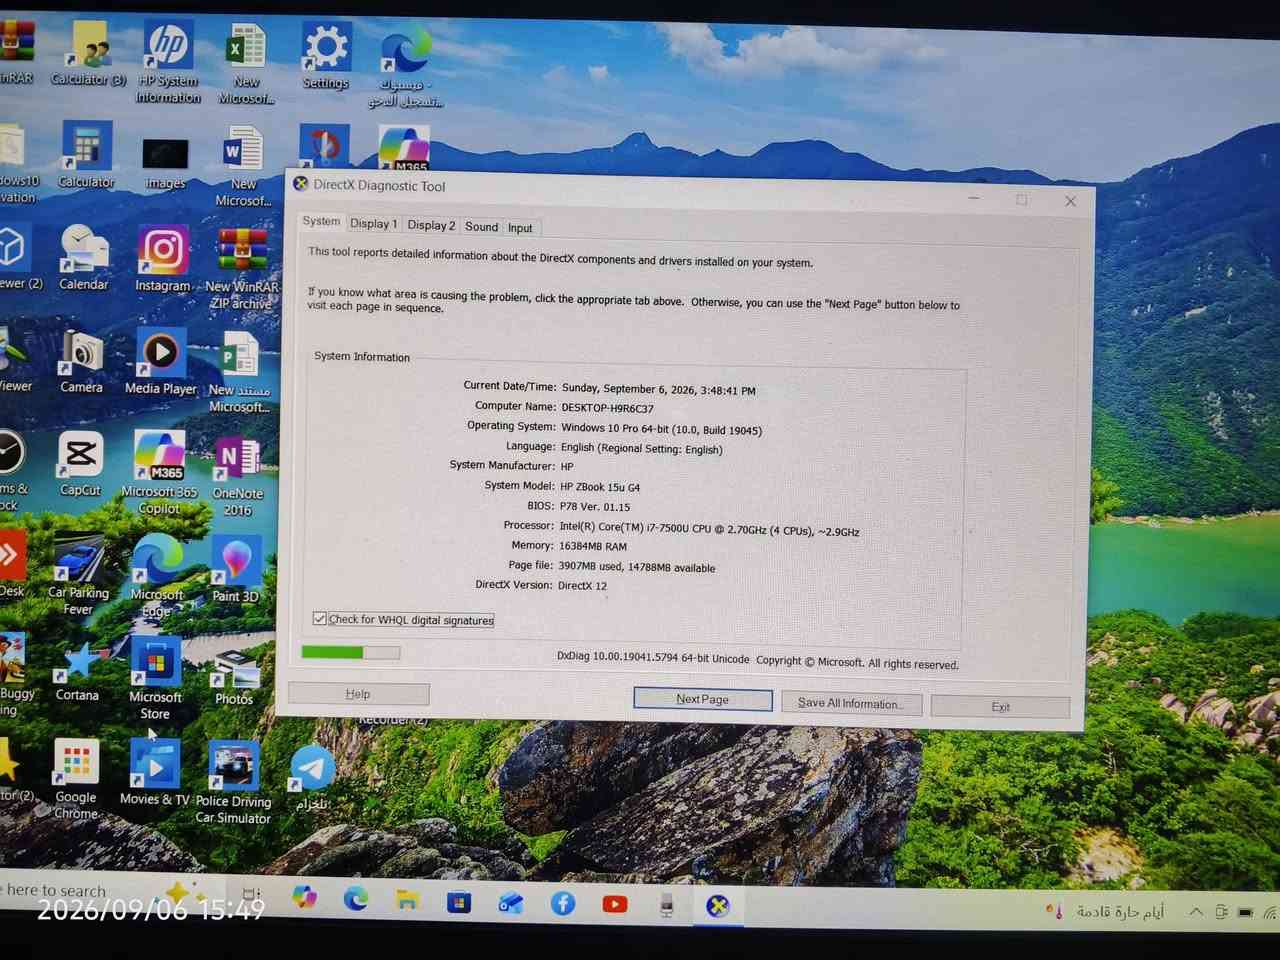
Task: Open the HP System Information shortcut
Action: coord(168,63)
